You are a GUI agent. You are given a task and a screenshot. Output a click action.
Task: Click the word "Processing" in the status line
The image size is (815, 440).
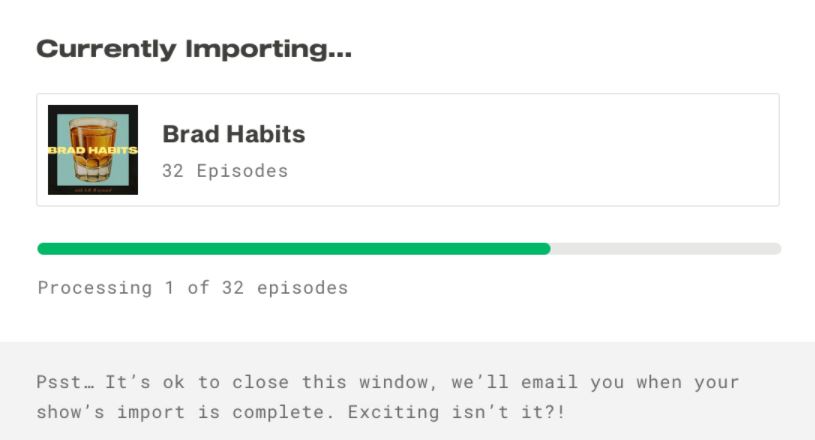click(95, 288)
